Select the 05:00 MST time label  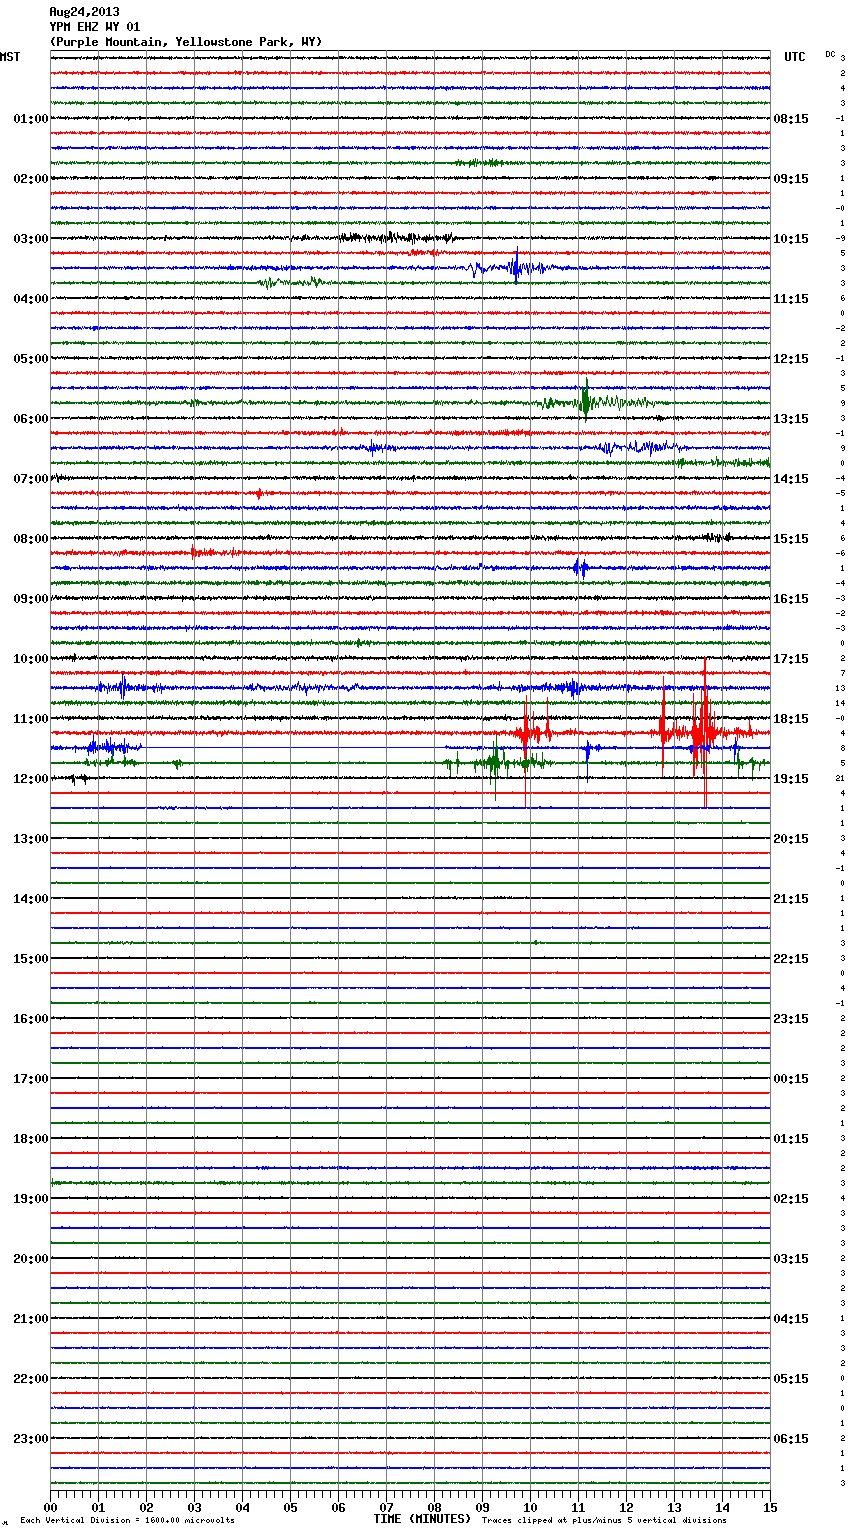point(31,359)
